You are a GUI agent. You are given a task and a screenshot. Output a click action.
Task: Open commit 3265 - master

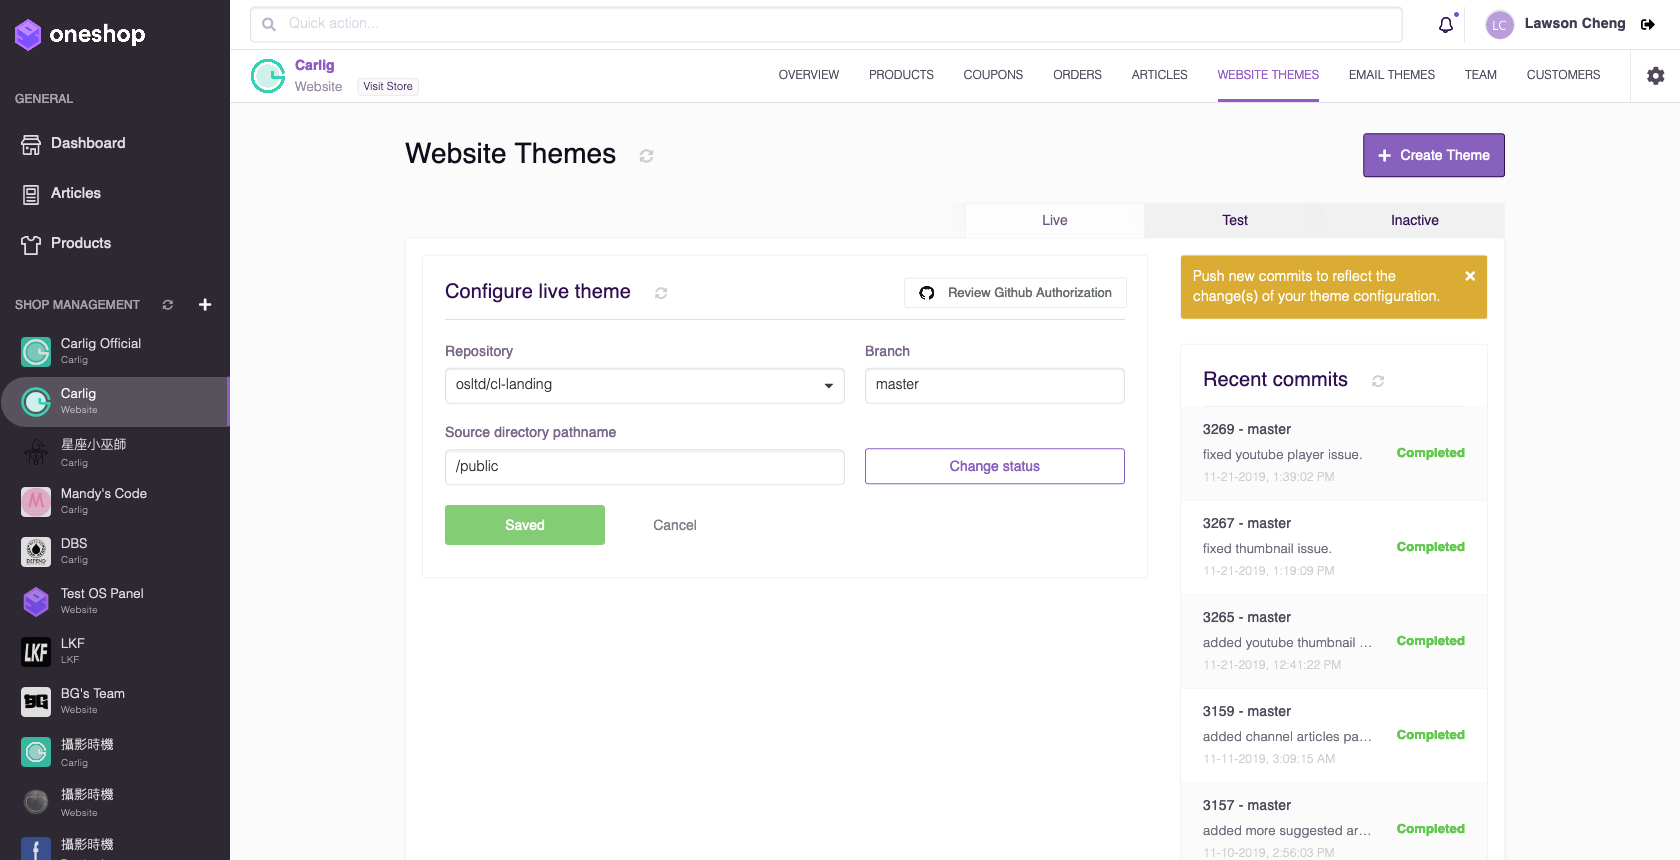[1334, 641]
